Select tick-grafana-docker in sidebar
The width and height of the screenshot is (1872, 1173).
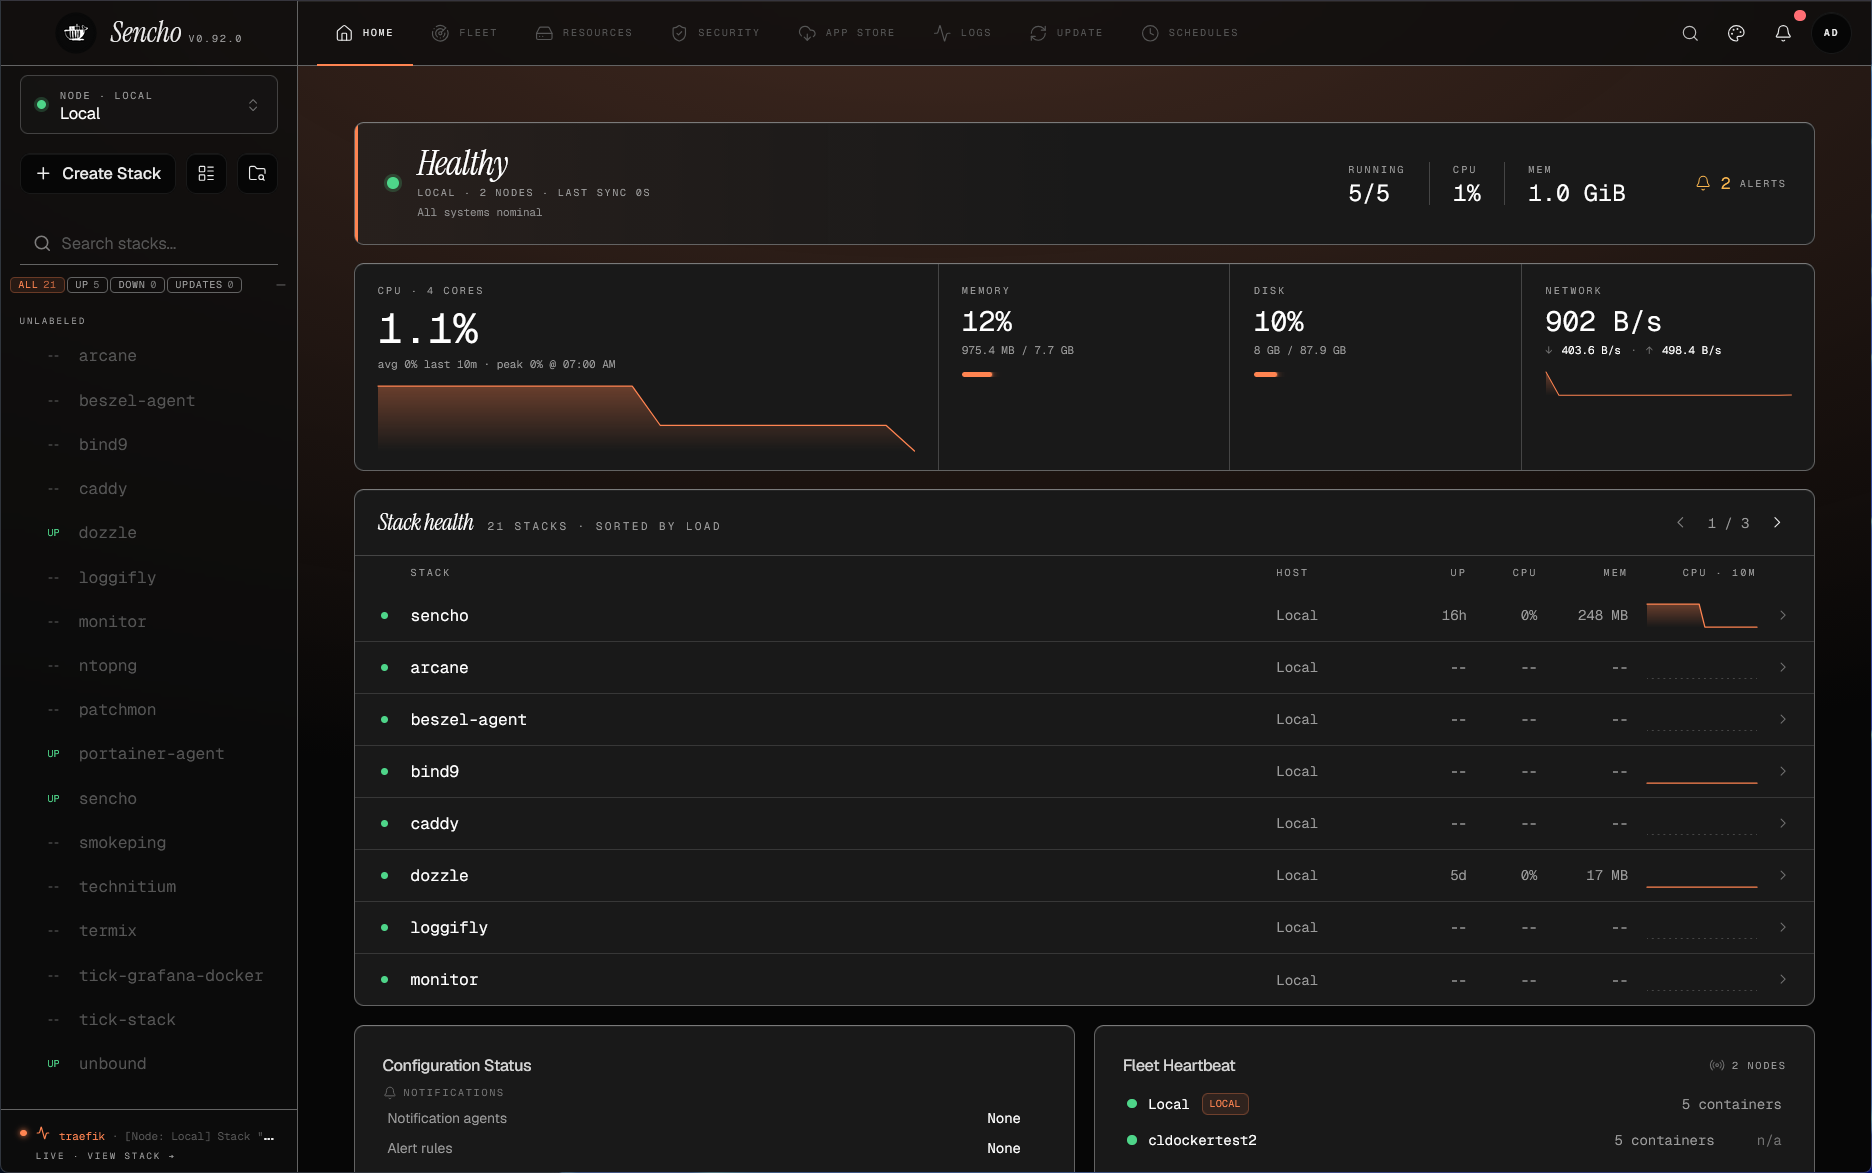(150, 976)
